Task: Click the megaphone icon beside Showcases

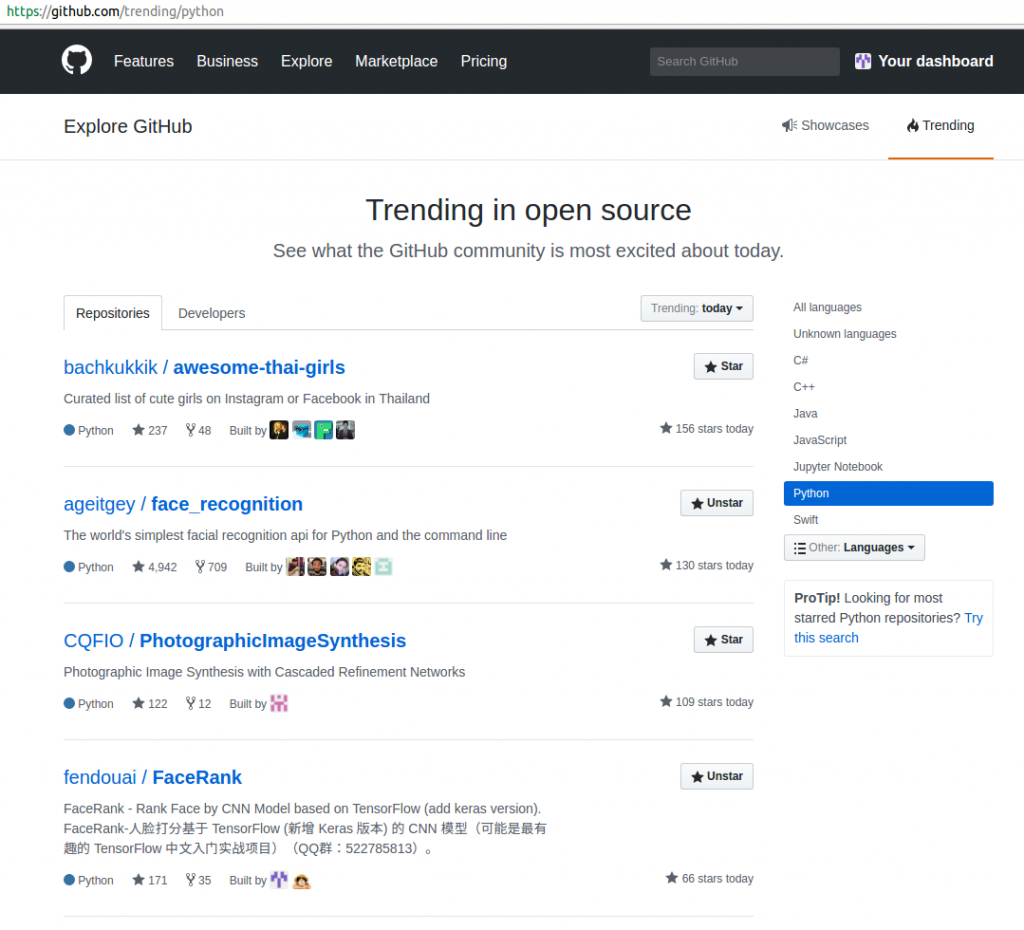Action: coord(790,125)
